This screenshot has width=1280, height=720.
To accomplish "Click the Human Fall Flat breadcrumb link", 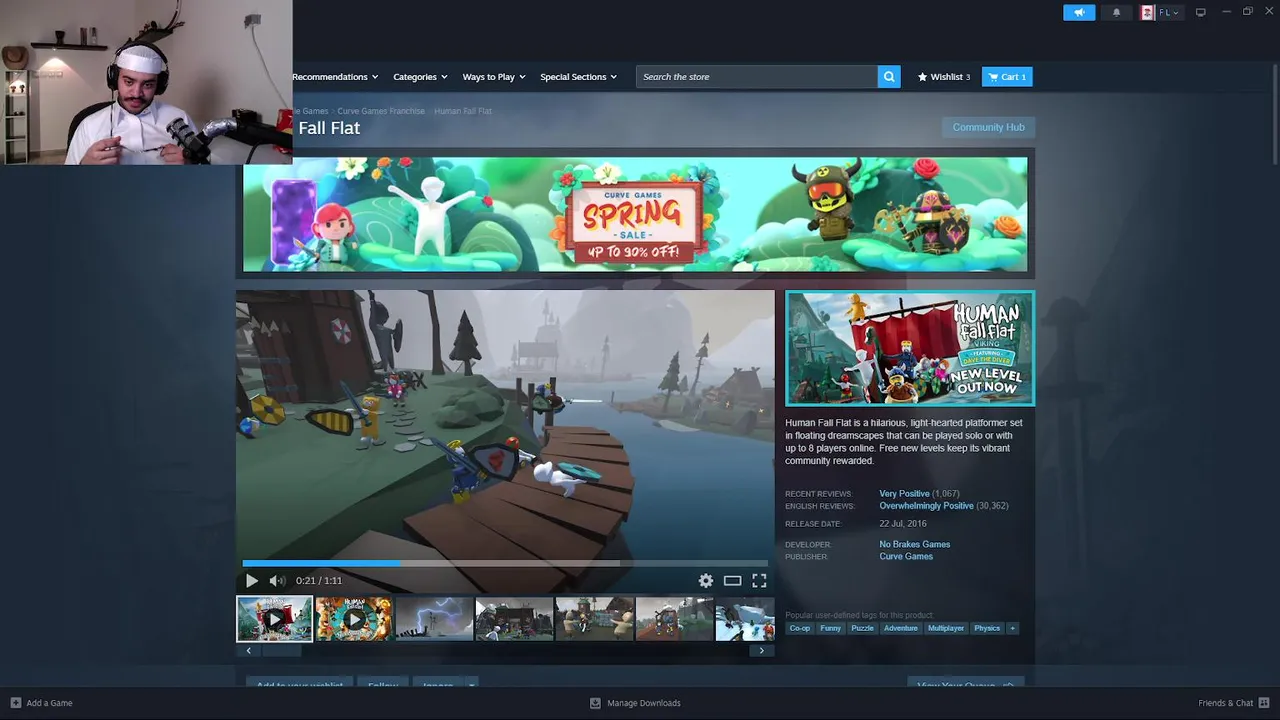I will [x=463, y=111].
